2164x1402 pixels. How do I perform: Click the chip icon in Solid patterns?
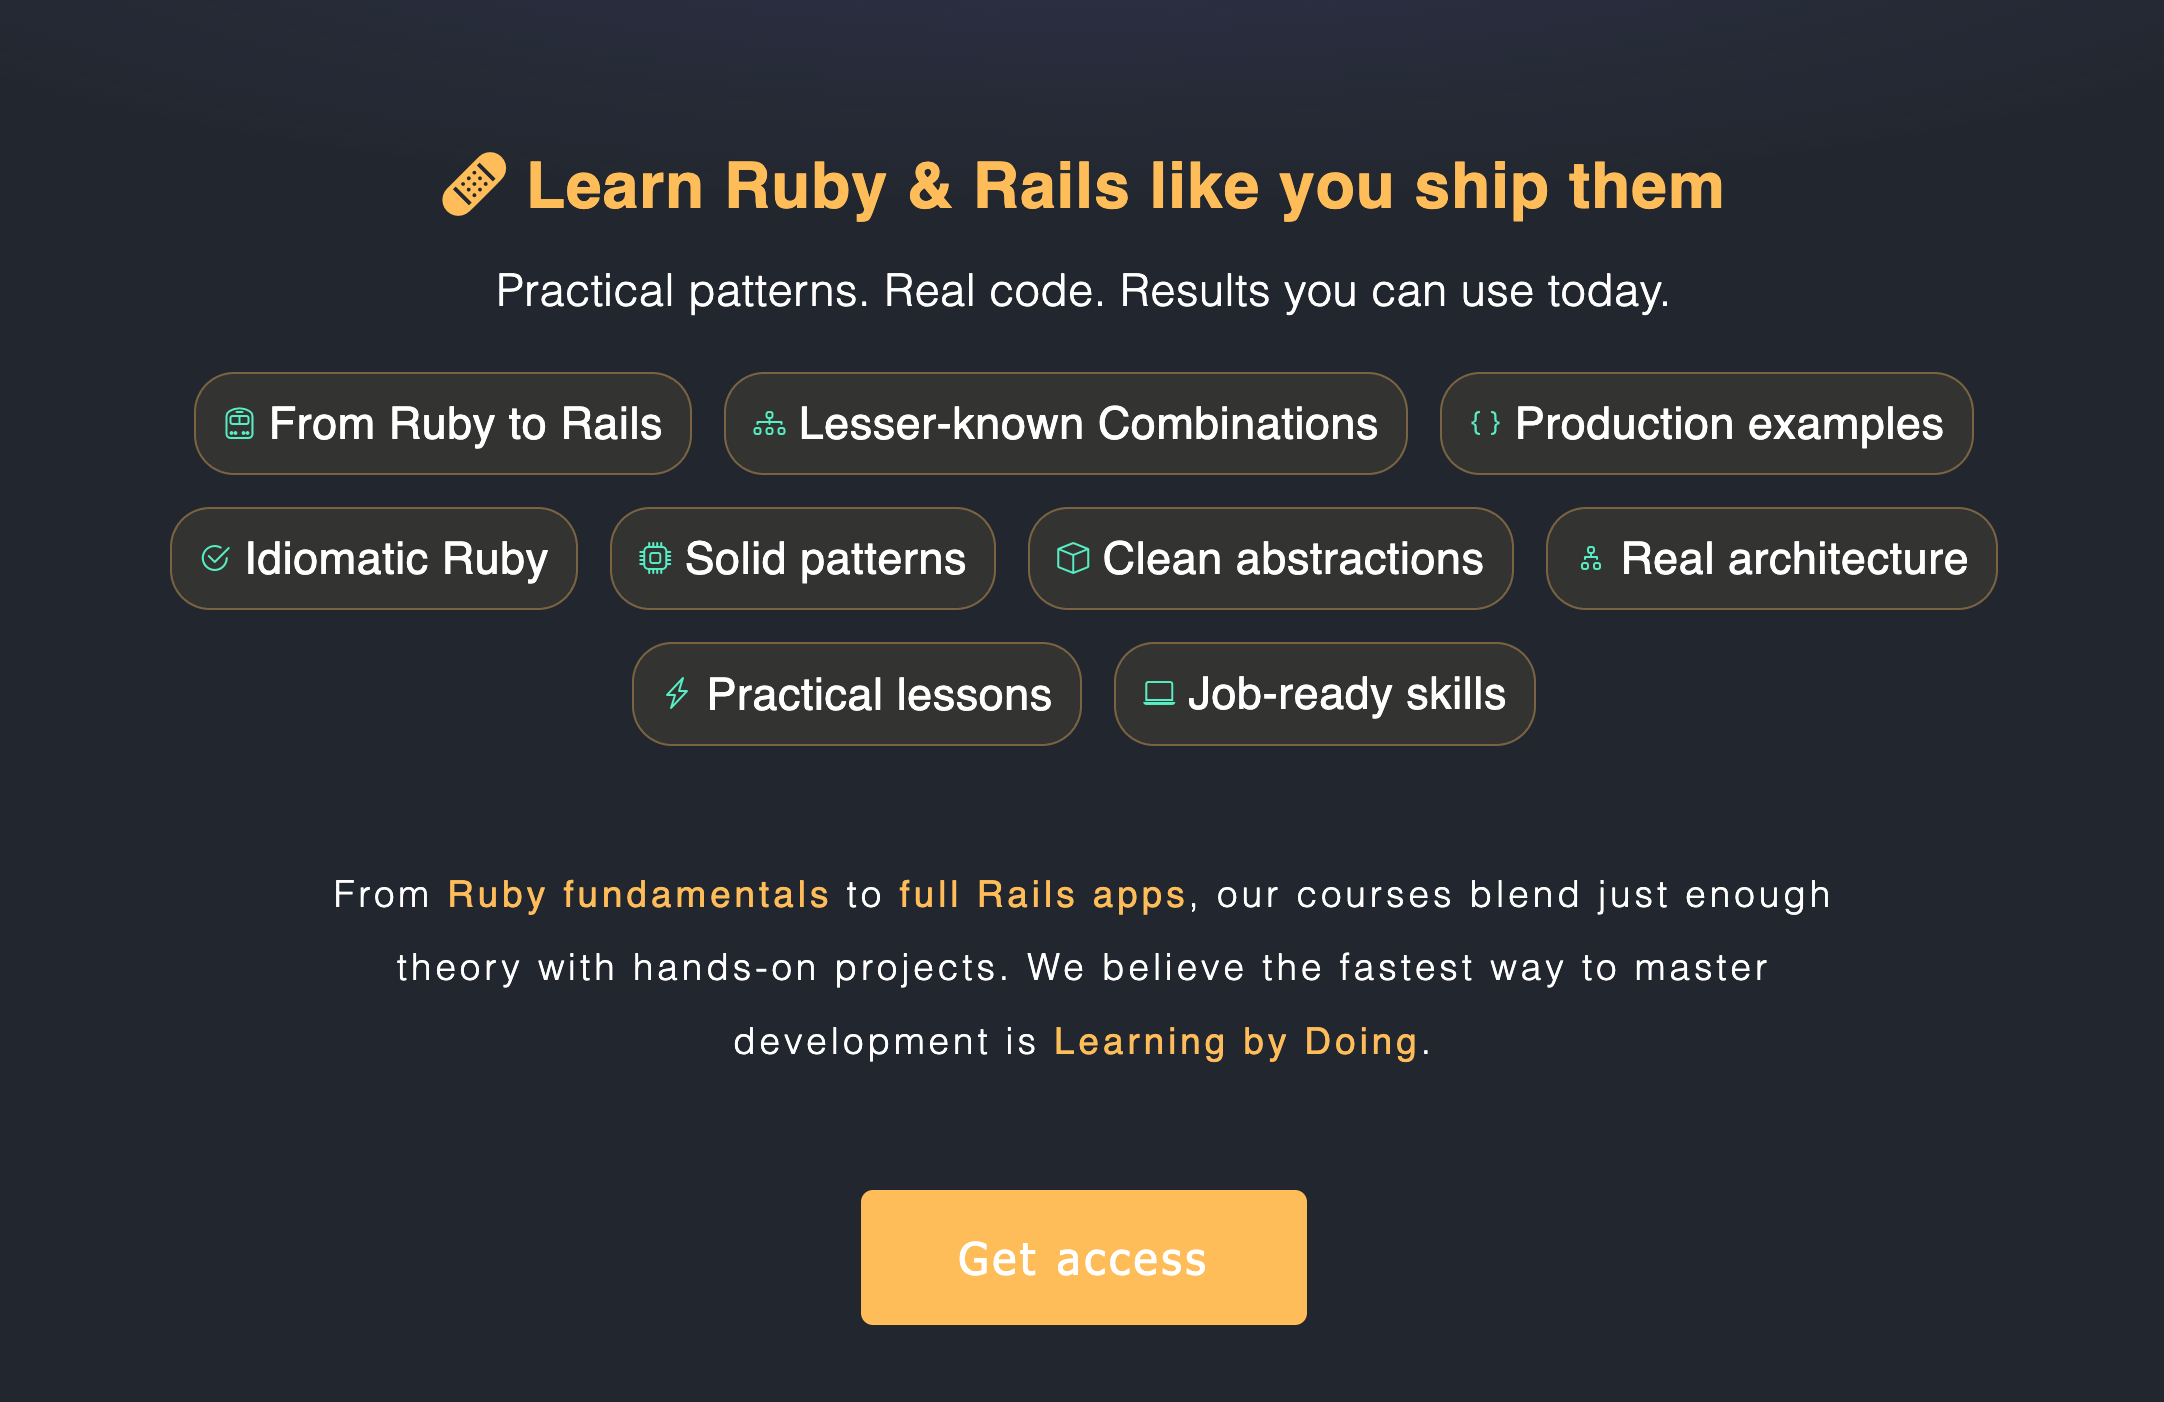655,559
